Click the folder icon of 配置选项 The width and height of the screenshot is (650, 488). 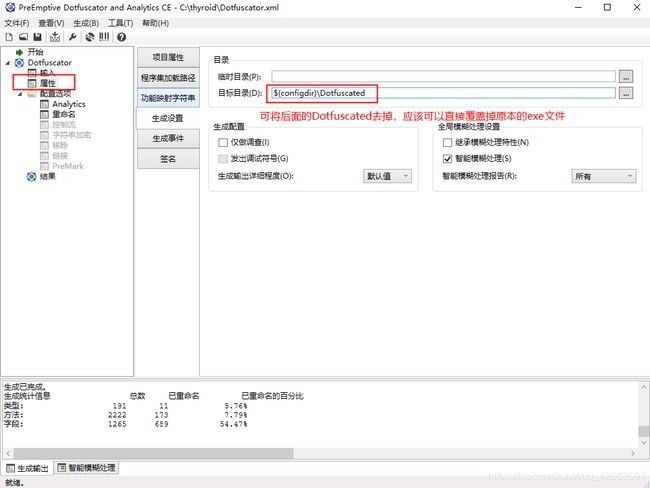tap(32, 94)
